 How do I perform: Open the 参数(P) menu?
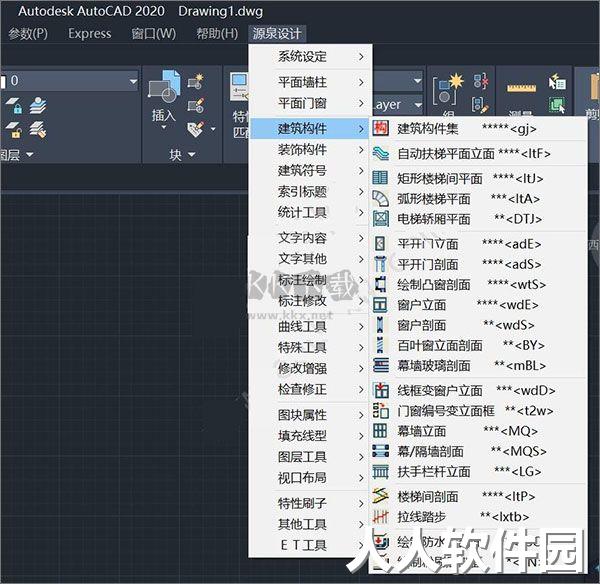click(x=28, y=34)
